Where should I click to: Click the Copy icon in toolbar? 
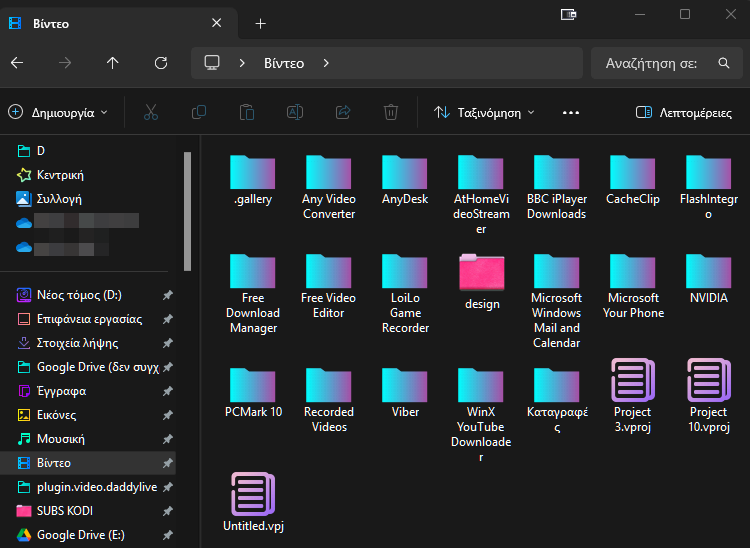click(x=199, y=112)
